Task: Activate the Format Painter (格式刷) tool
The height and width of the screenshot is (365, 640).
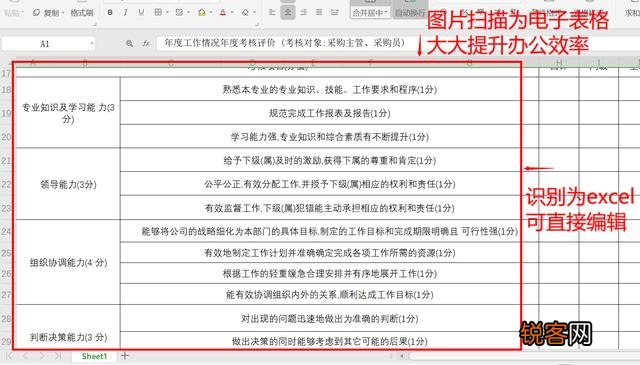Action: click(82, 13)
